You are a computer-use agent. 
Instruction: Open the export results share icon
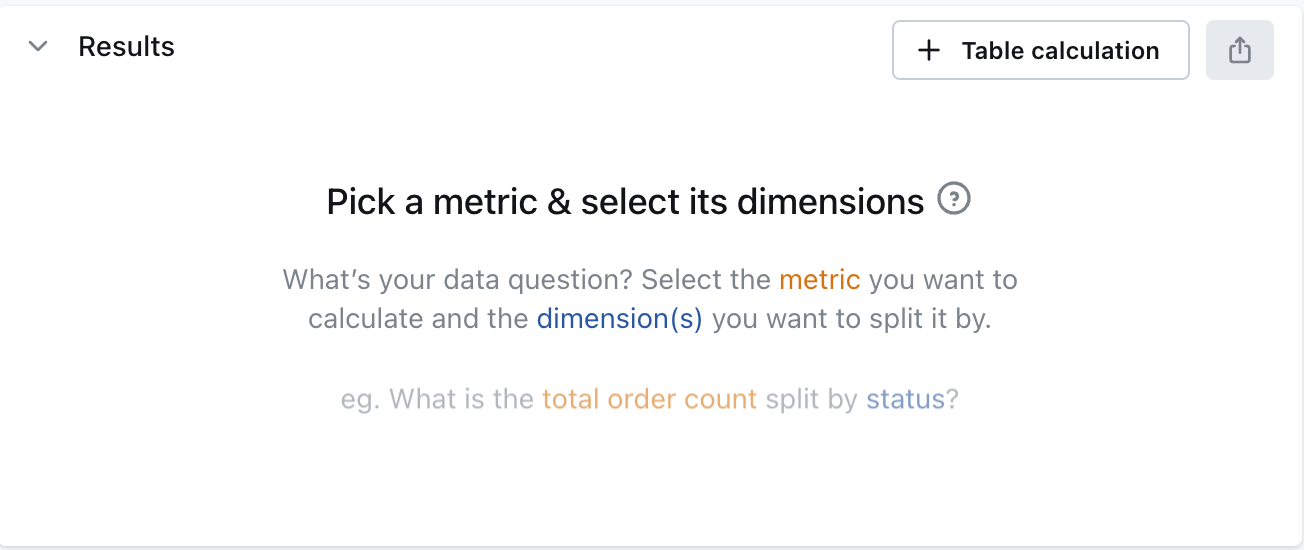tap(1239, 50)
